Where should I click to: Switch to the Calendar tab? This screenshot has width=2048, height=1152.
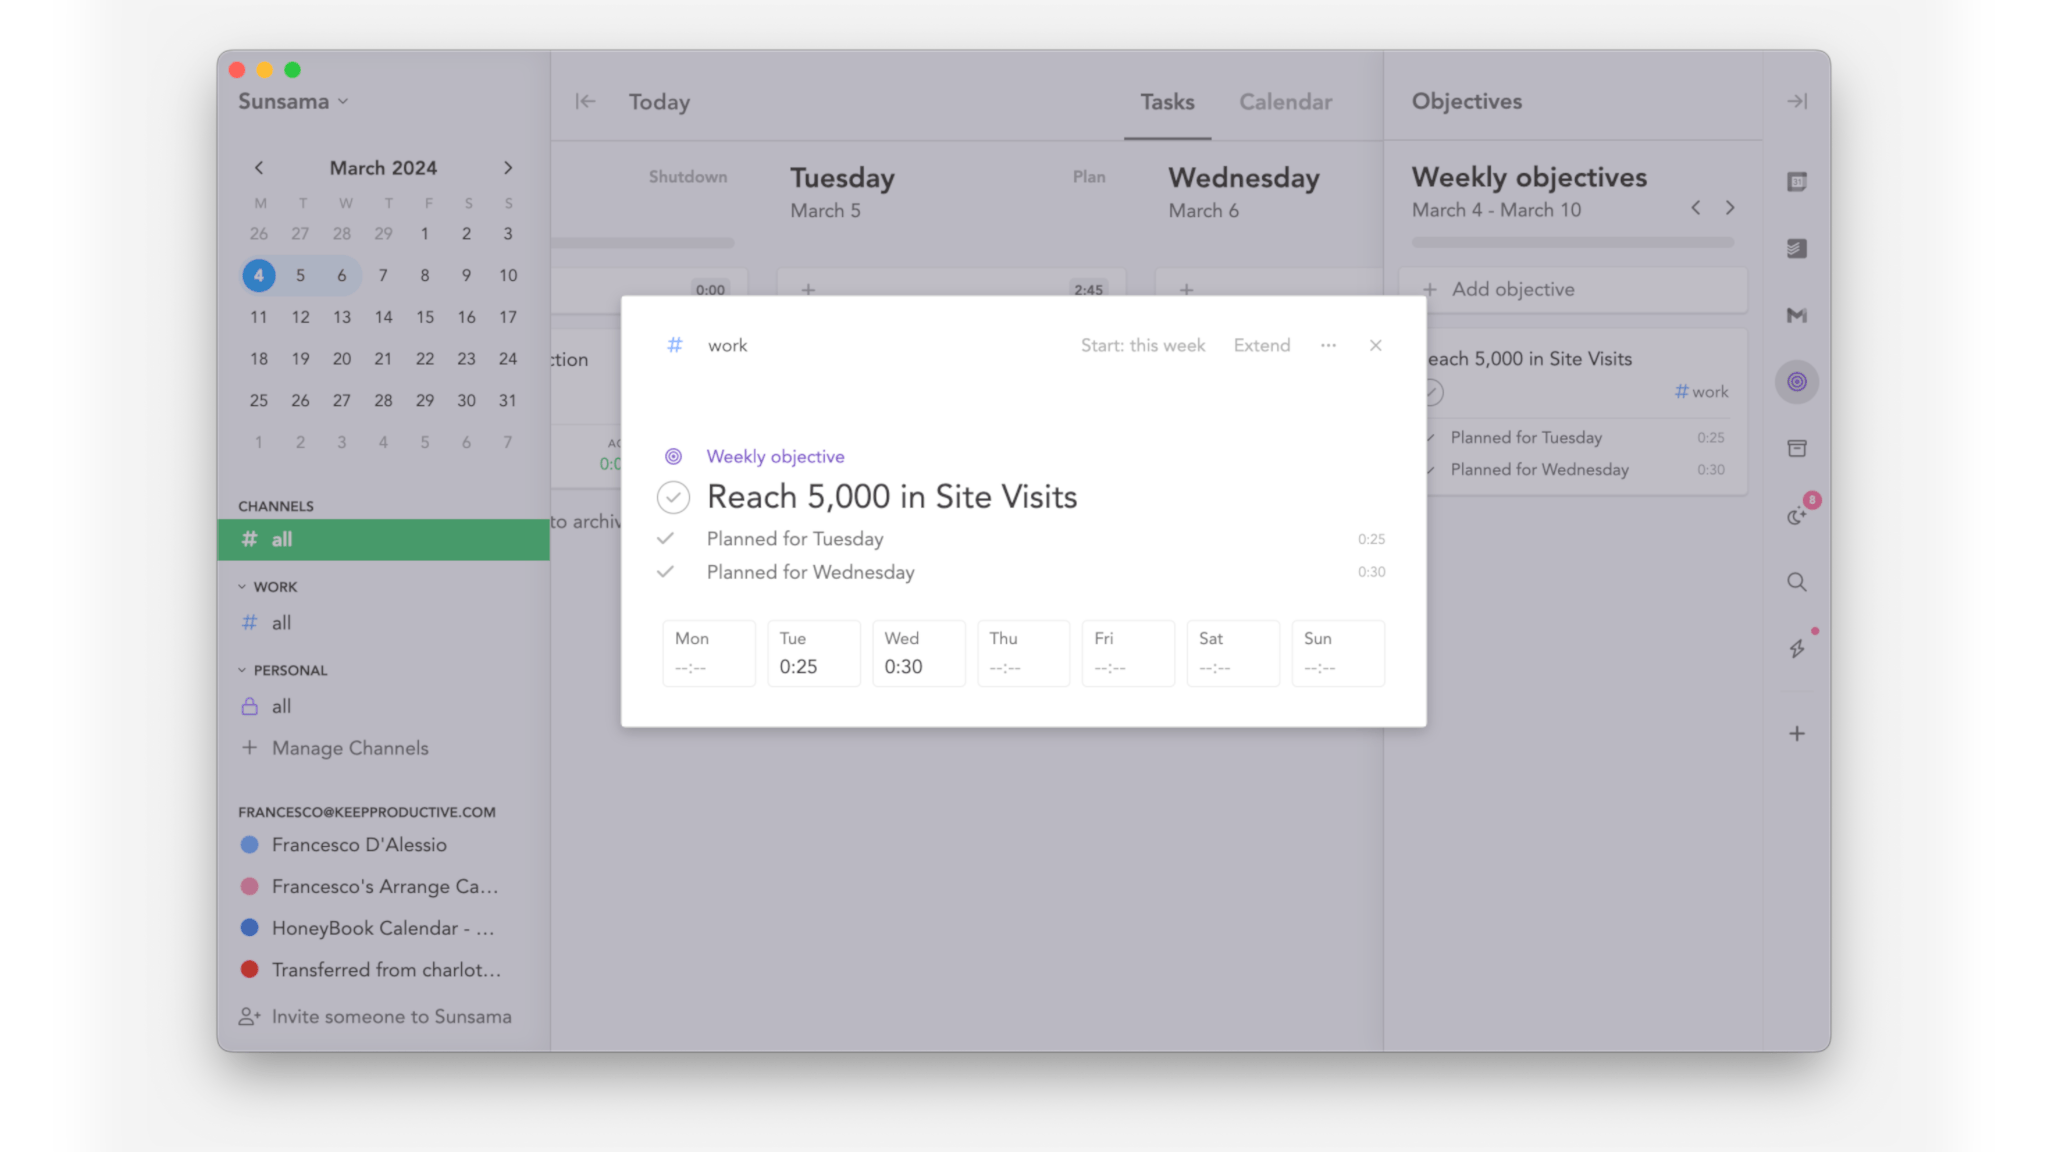(x=1285, y=101)
